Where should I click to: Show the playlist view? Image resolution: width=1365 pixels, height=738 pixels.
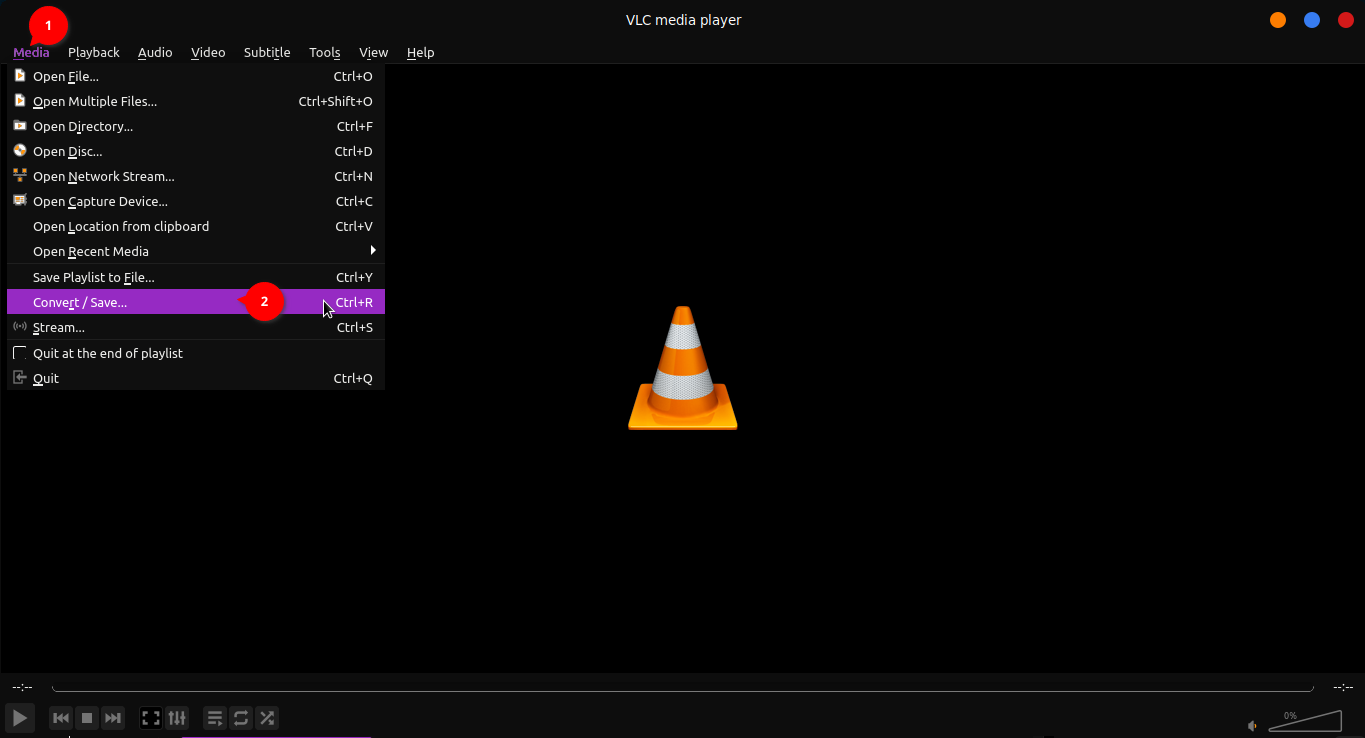tap(215, 718)
